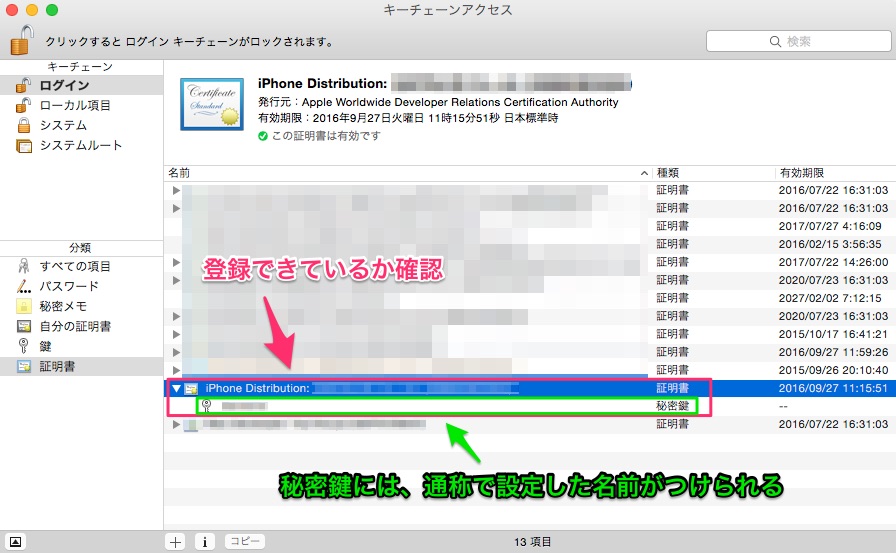The width and height of the screenshot is (896, 553).
Task: Expand the row expiring 2016/09/27 11:59:26
Action: (x=176, y=352)
